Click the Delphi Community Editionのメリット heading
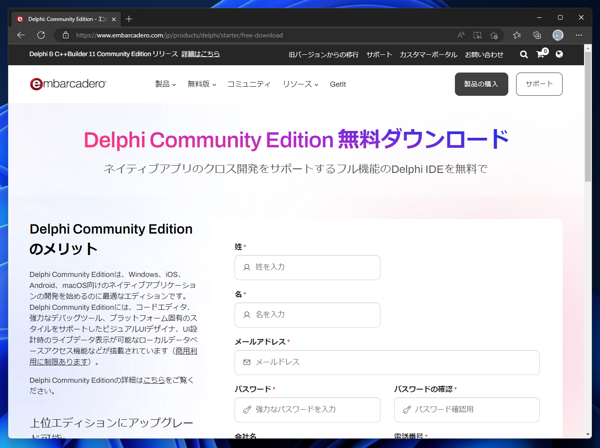The width and height of the screenshot is (600, 448). 111,239
